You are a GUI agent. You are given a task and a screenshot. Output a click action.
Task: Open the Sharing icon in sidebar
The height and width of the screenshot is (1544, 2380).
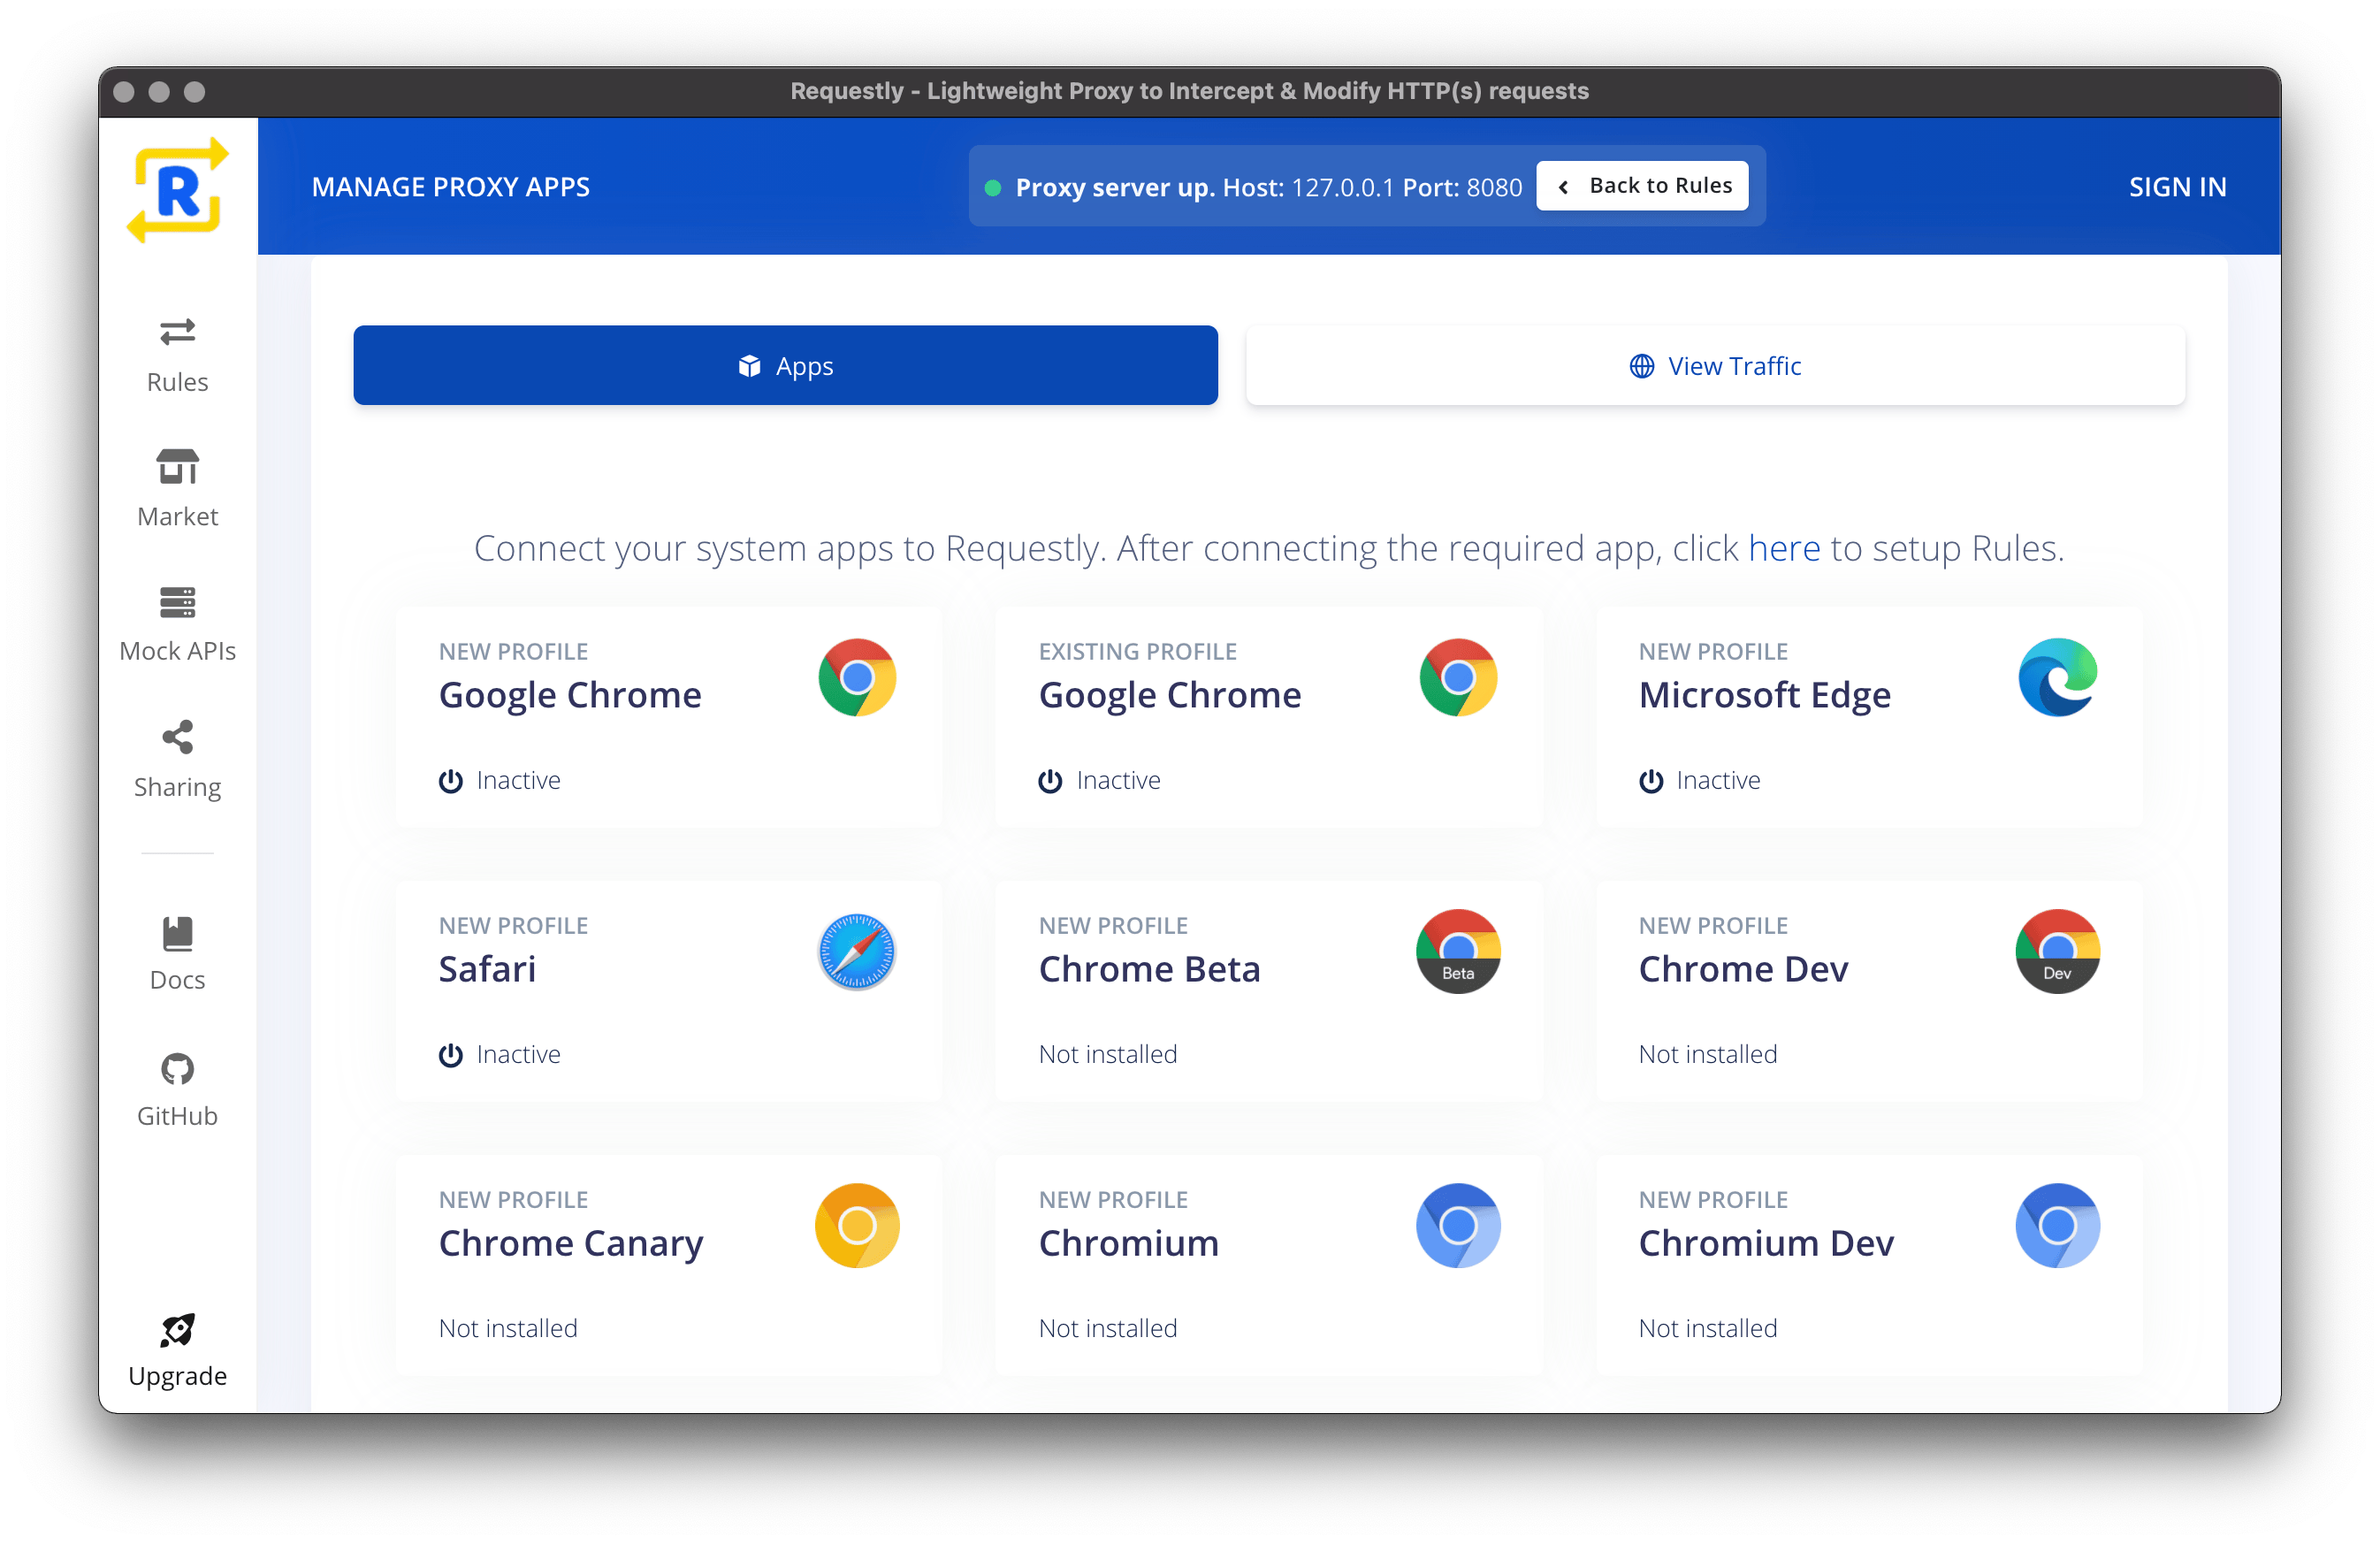click(178, 738)
